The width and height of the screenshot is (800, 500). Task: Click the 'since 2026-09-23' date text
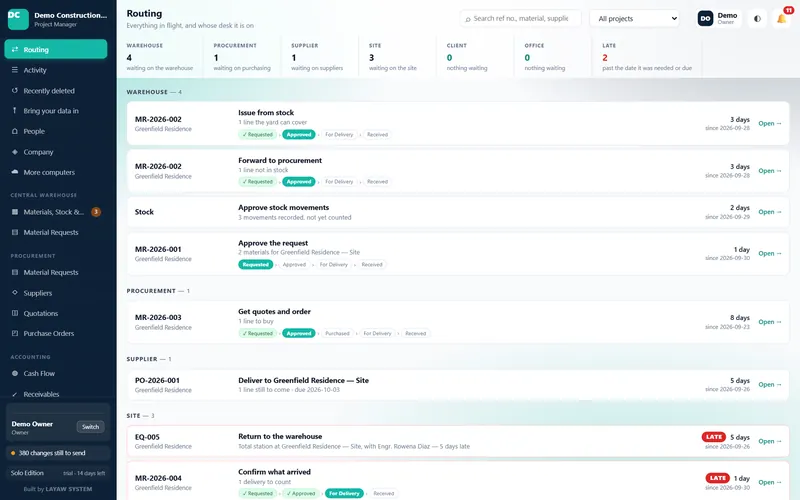(x=728, y=327)
